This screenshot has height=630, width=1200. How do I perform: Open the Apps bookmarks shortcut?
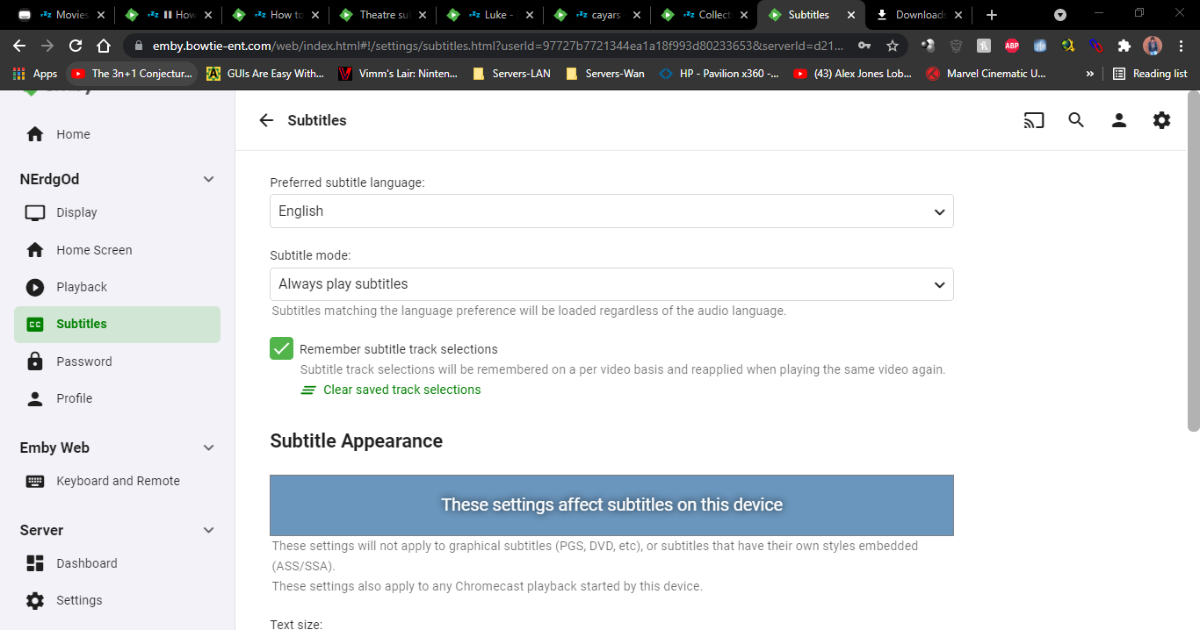(35, 74)
